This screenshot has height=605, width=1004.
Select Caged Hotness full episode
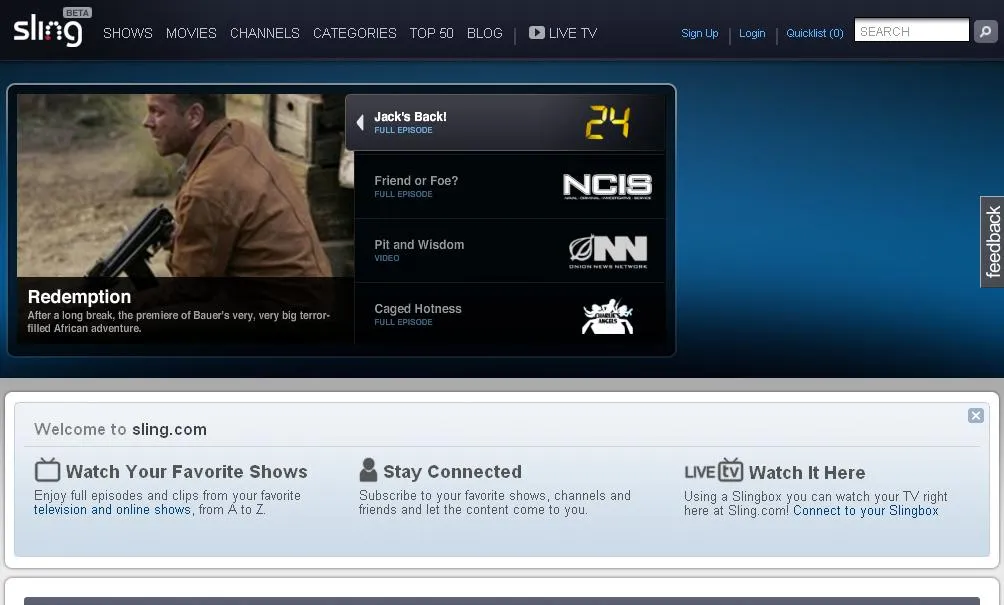tap(510, 314)
